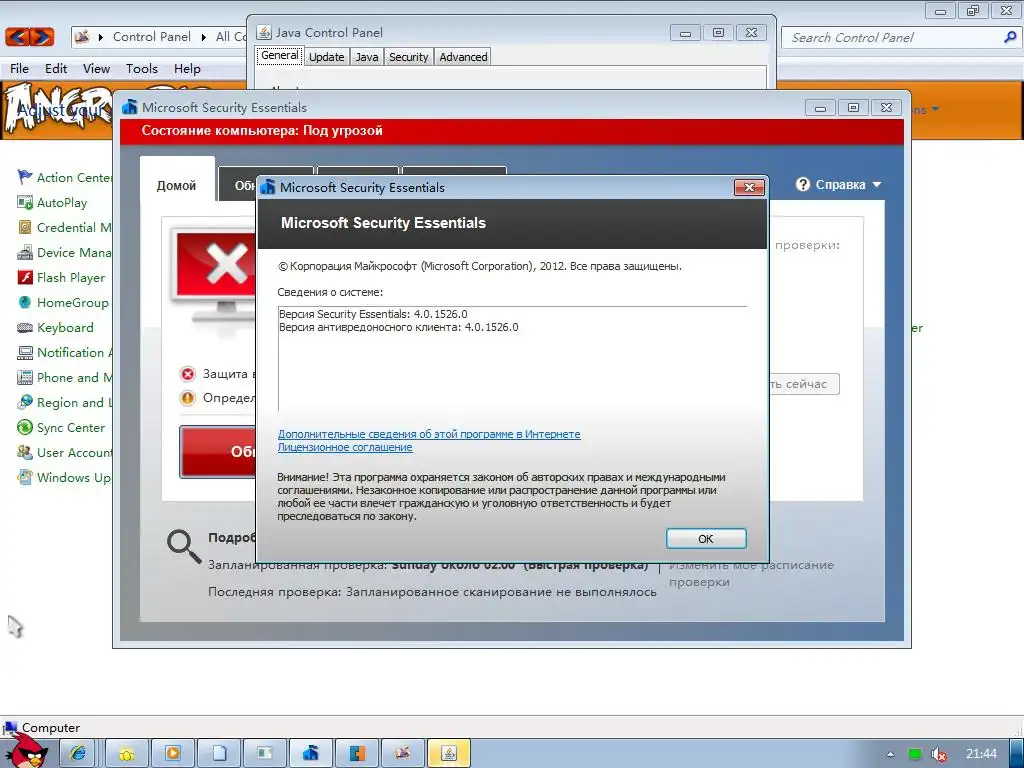Click the 21:44 taskbar clock

(981, 754)
